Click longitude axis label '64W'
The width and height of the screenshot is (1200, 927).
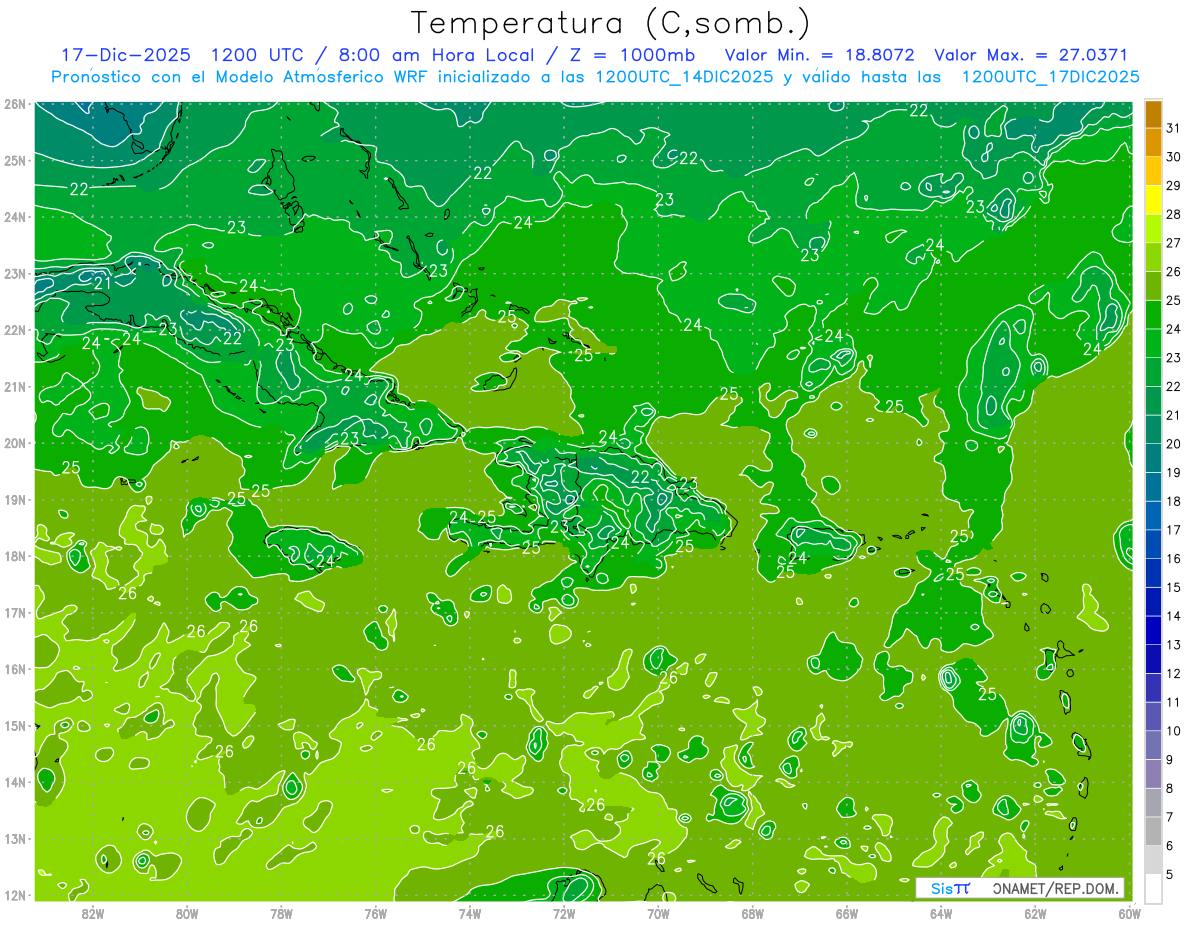pos(941,913)
